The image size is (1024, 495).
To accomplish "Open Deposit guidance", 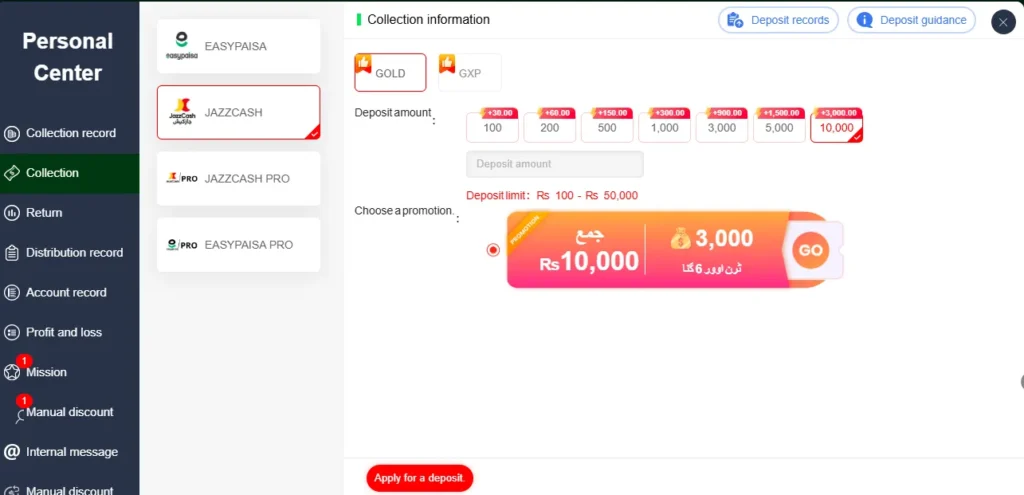I will tap(911, 20).
